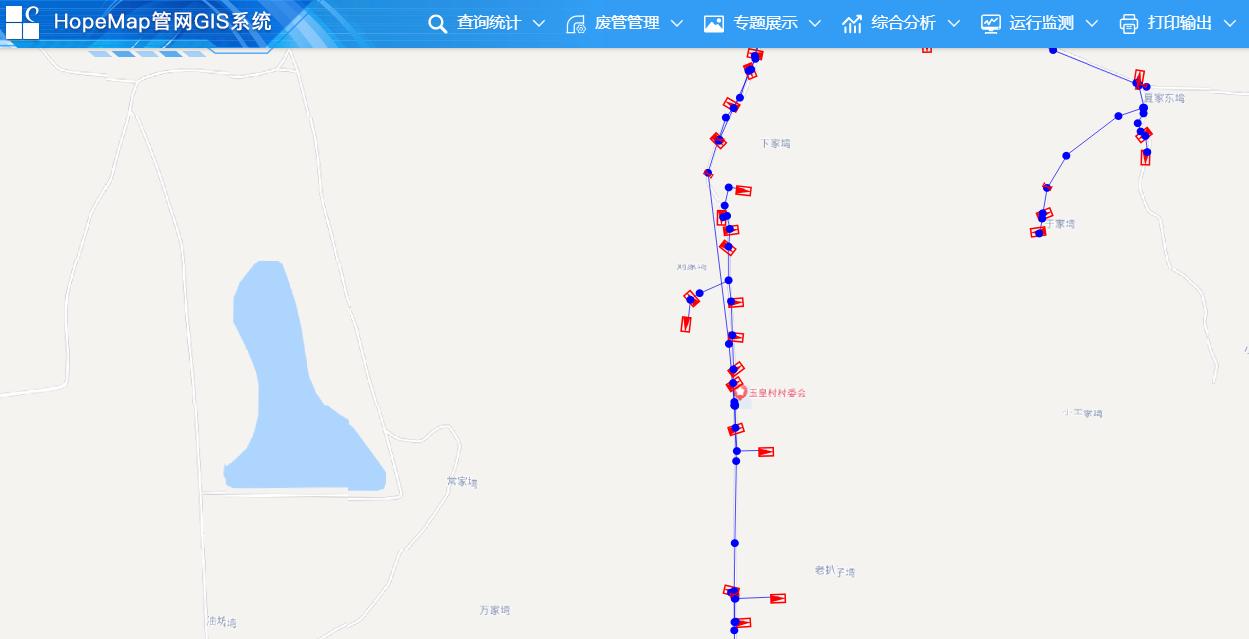Open the 运行监测 menu
The width and height of the screenshot is (1249, 639).
(x=1041, y=23)
